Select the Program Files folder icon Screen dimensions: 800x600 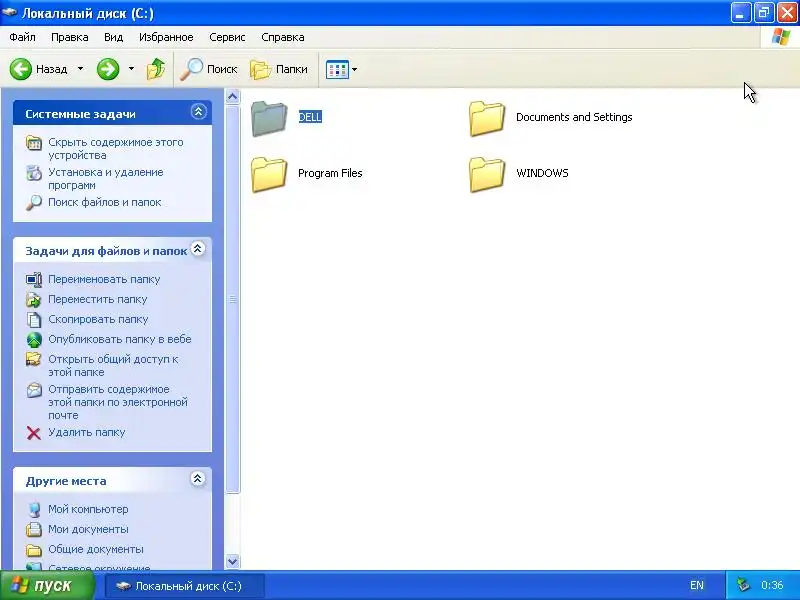click(269, 174)
